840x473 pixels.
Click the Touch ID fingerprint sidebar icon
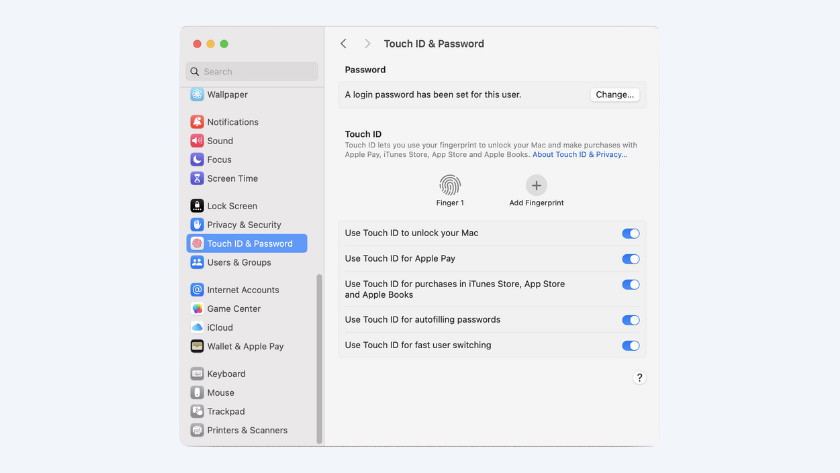[x=197, y=243]
